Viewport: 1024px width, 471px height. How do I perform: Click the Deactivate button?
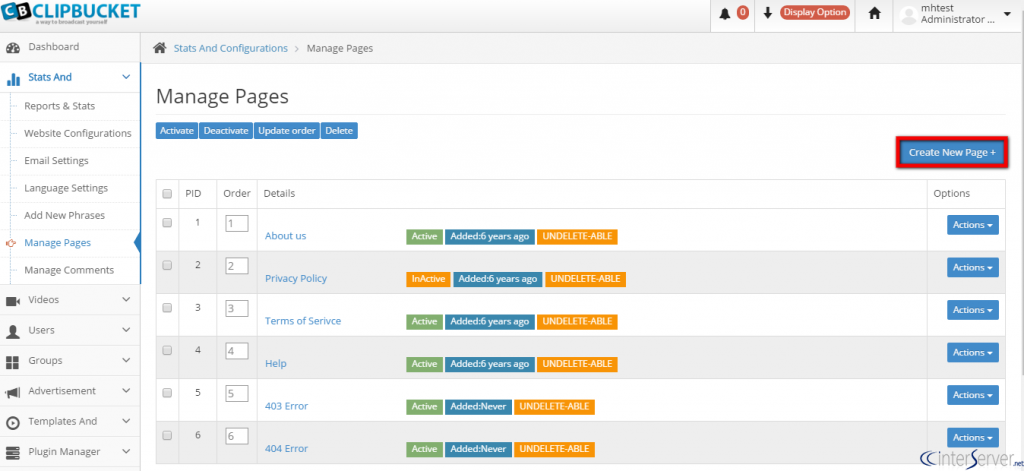(x=226, y=131)
